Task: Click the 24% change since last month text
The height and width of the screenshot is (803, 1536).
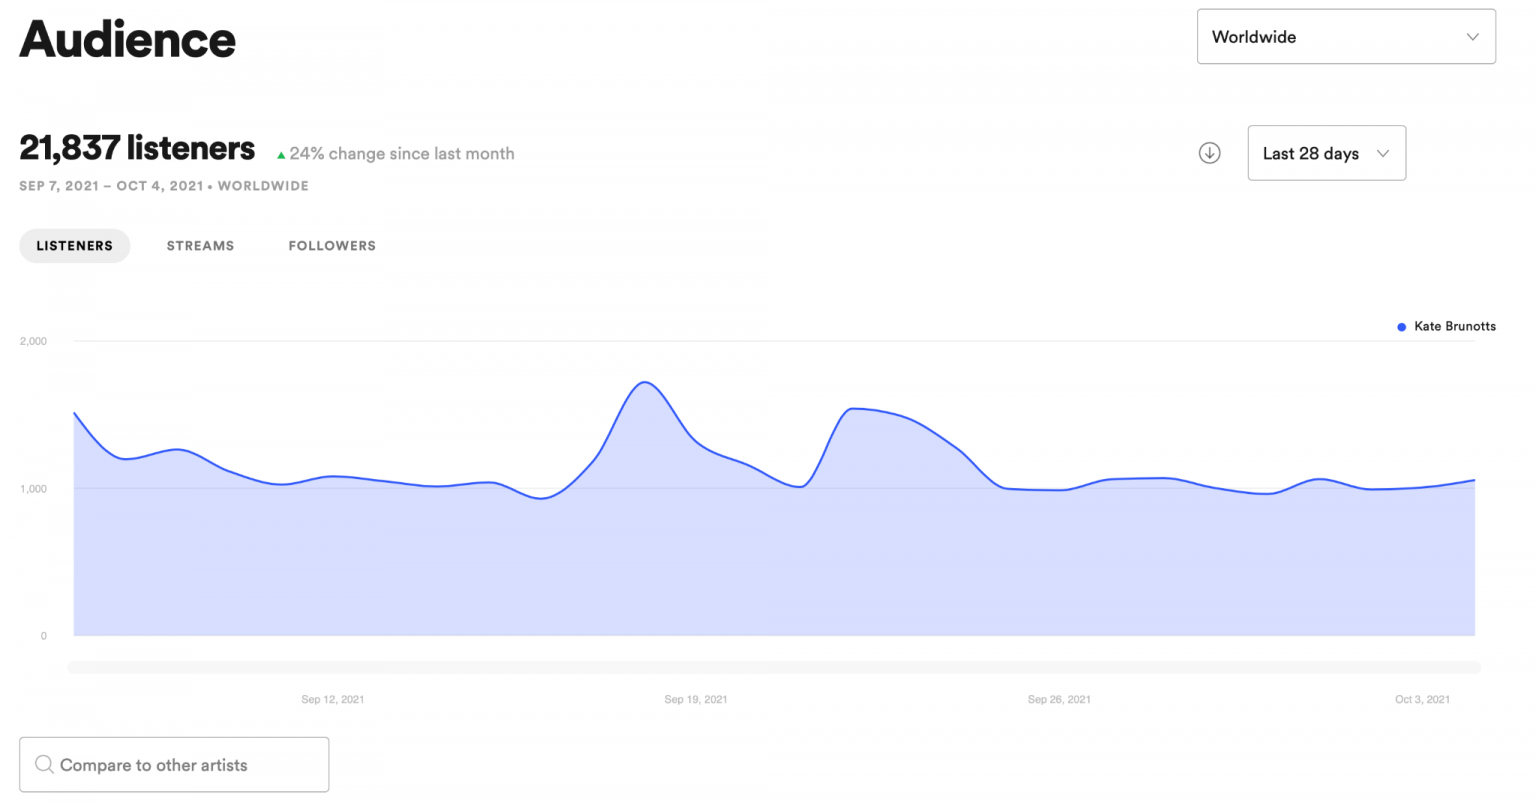Action: click(402, 154)
